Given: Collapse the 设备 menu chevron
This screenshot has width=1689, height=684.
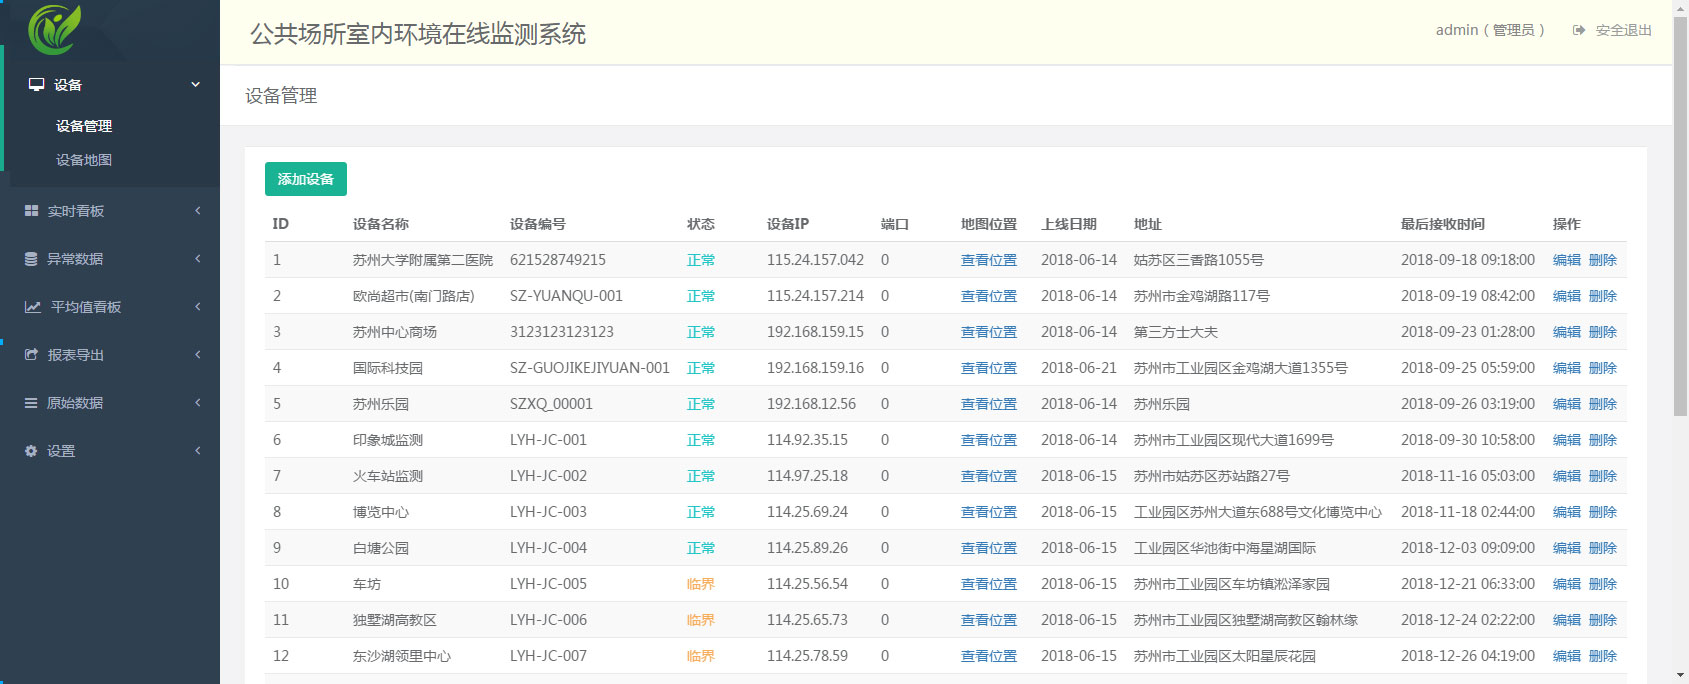Looking at the screenshot, I should [196, 85].
